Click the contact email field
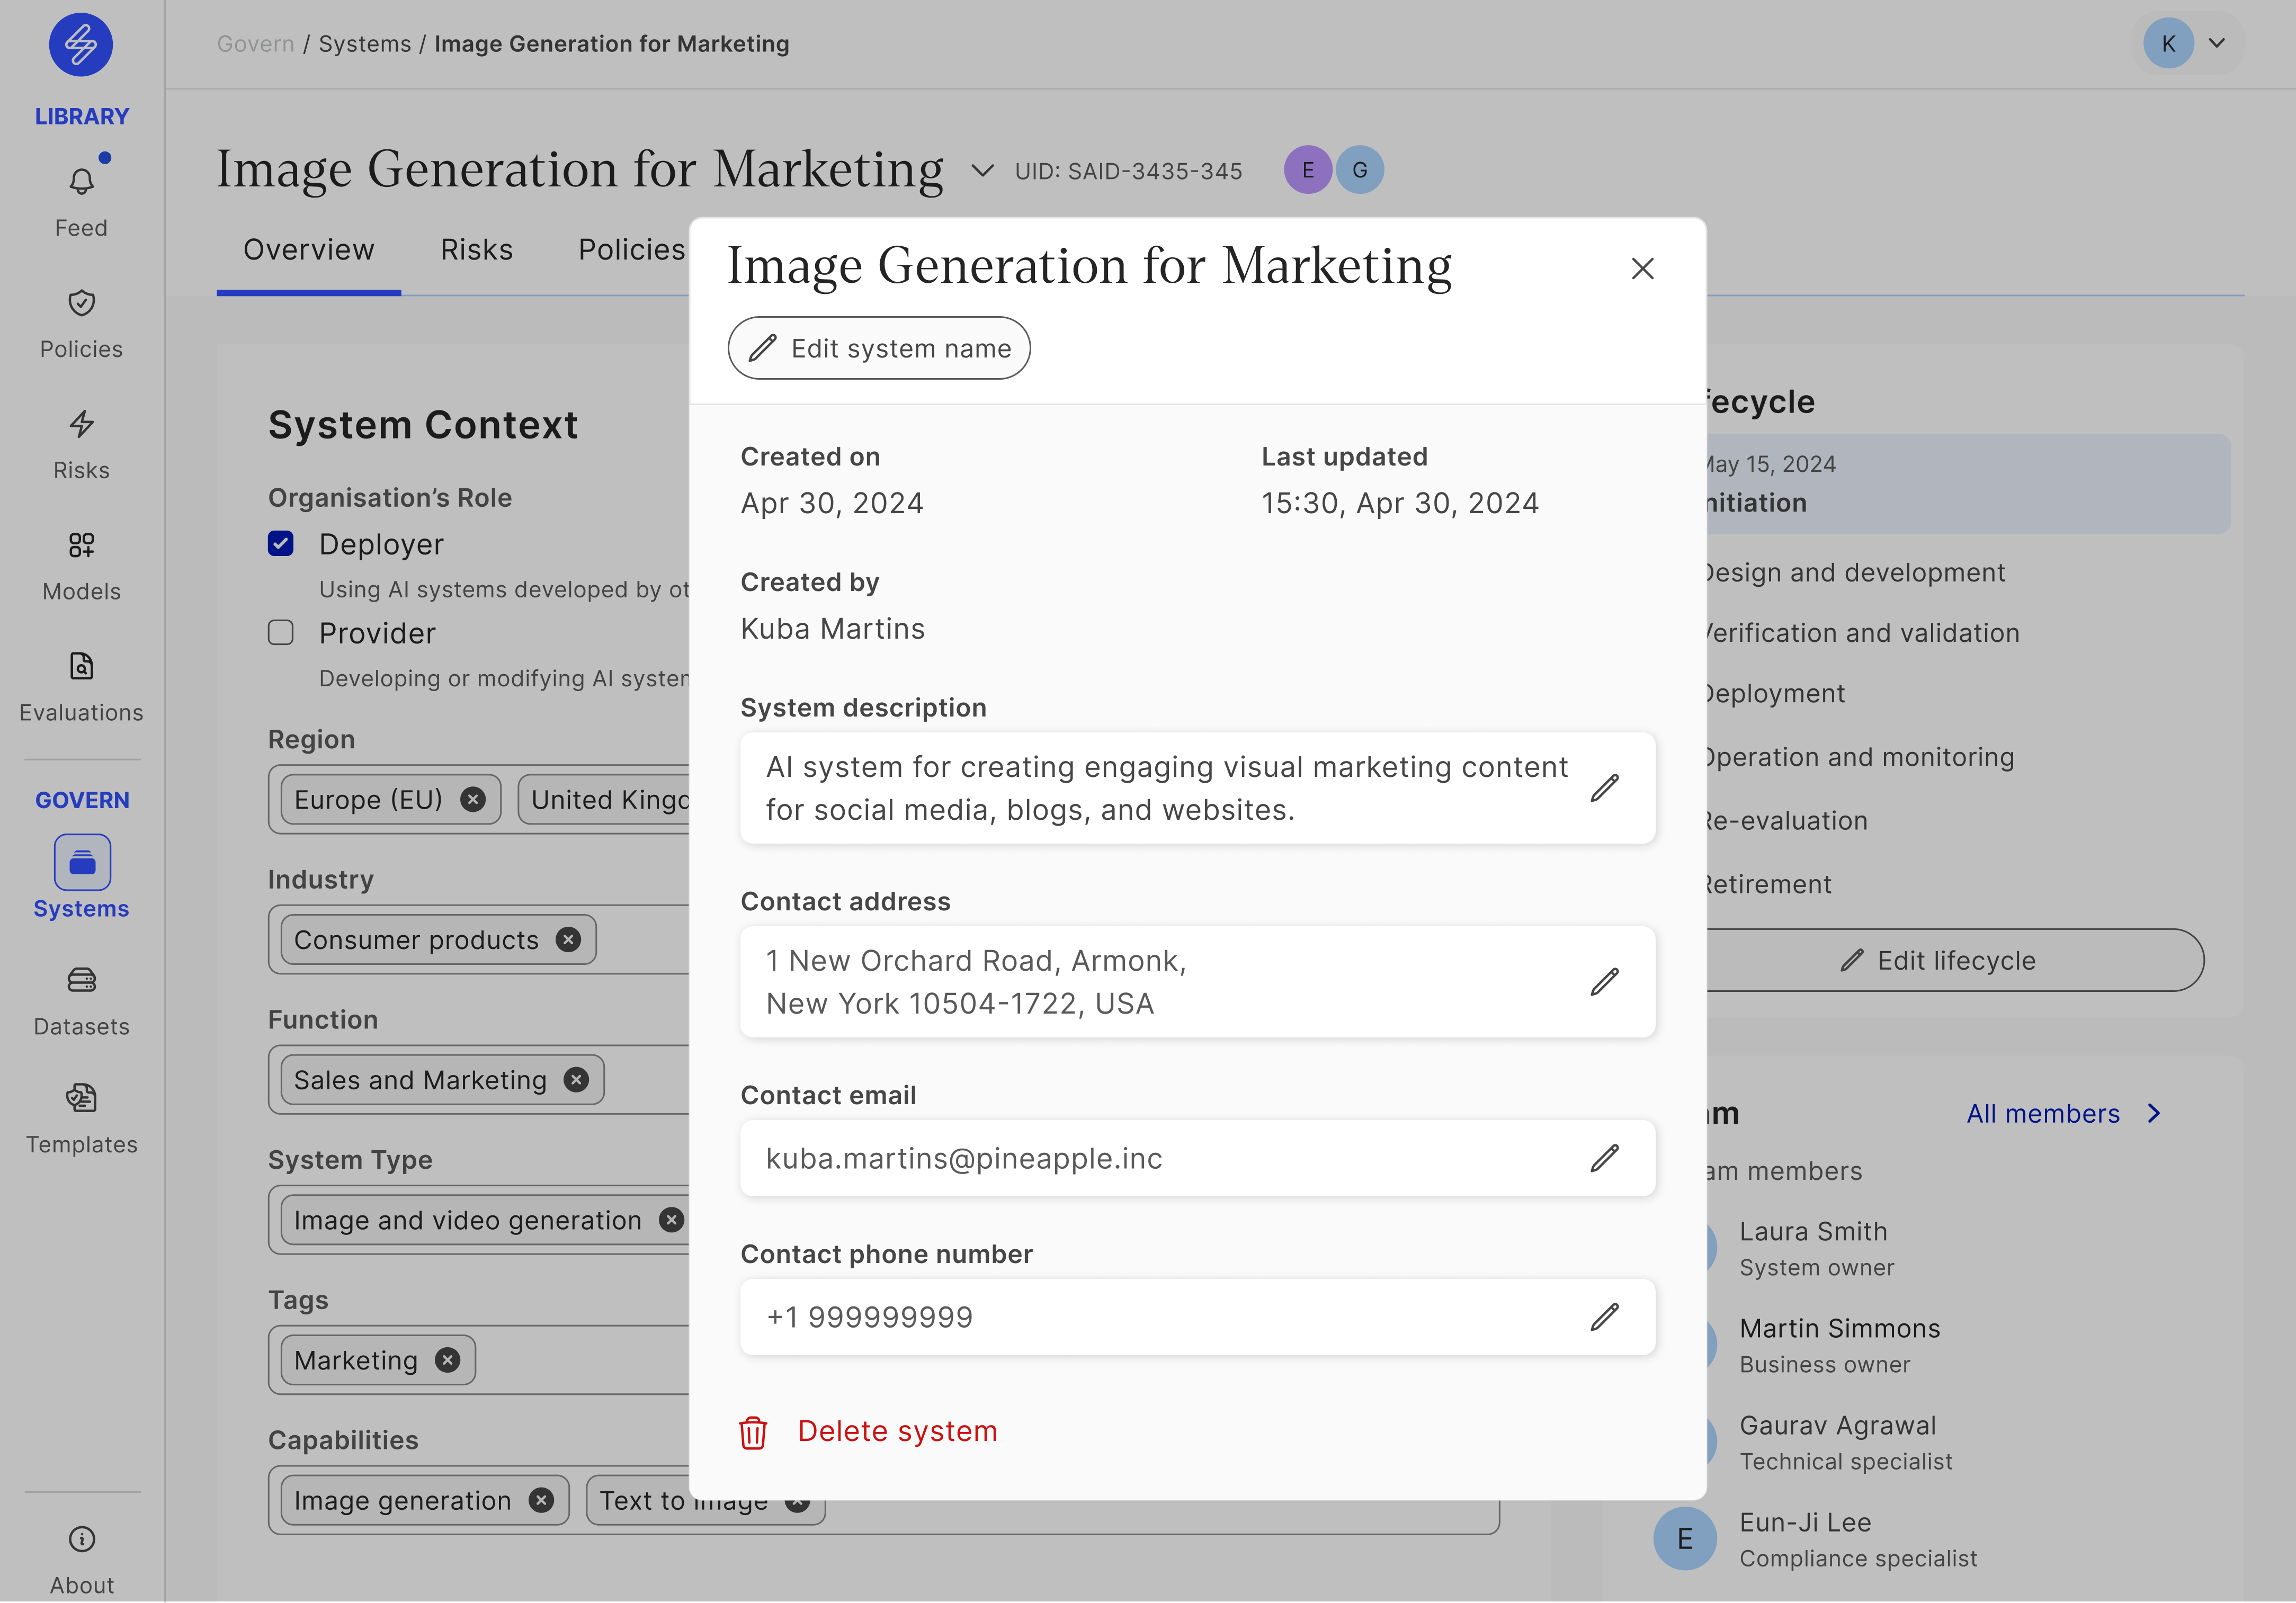 (x=1198, y=1158)
